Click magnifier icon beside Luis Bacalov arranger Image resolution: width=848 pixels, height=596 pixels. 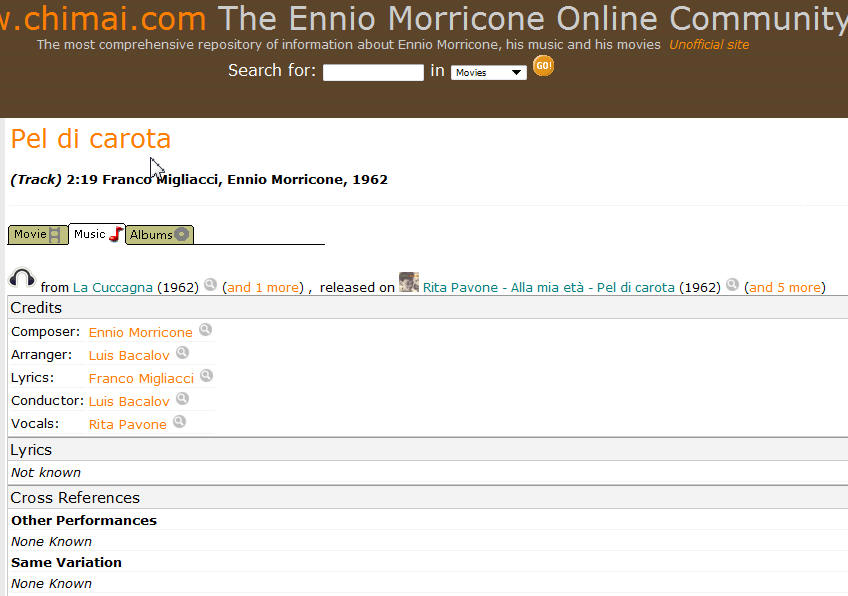coord(183,353)
